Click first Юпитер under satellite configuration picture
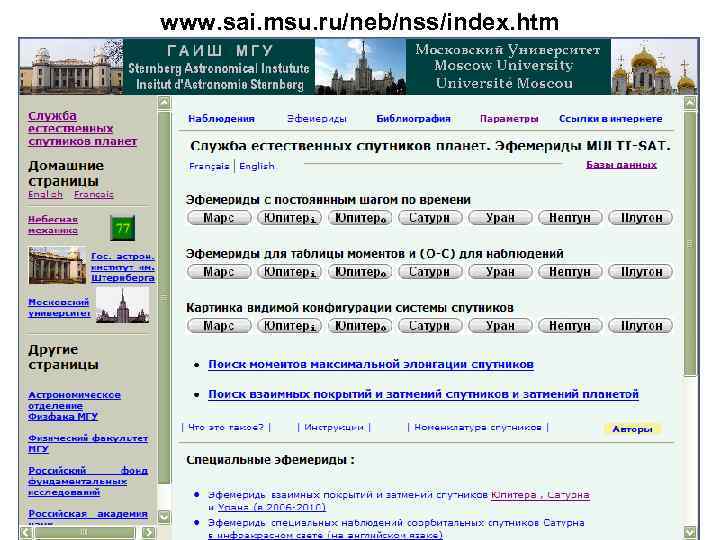720x540 pixels. [289, 326]
